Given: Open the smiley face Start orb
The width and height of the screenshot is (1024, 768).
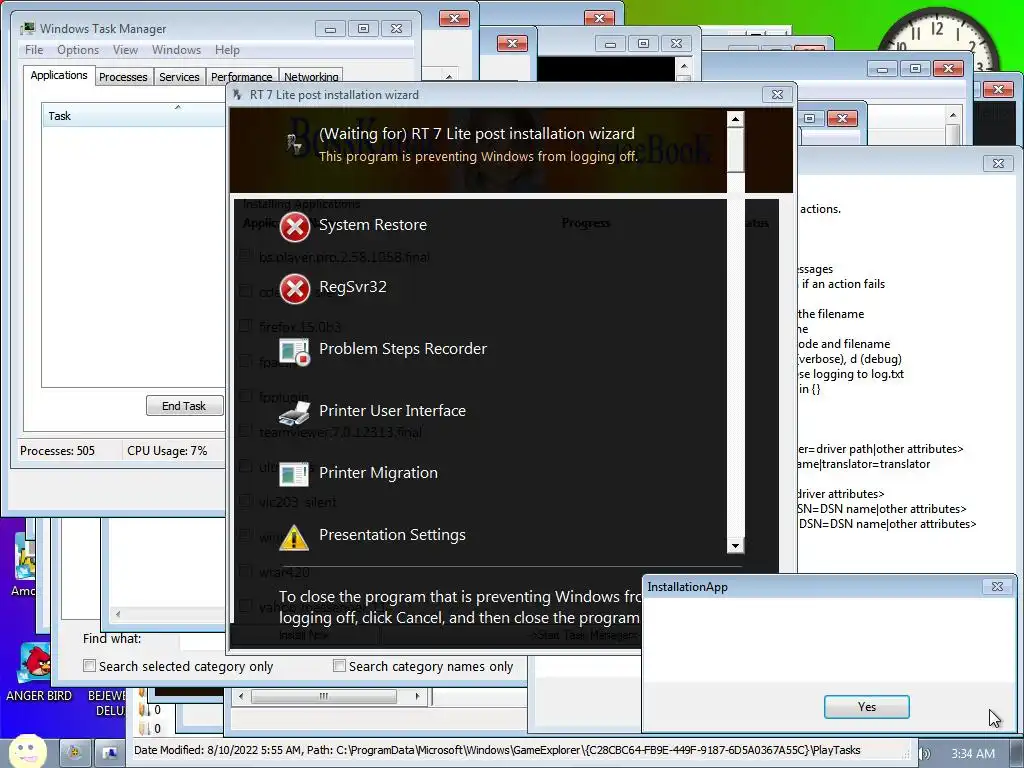Looking at the screenshot, I should tap(27, 752).
